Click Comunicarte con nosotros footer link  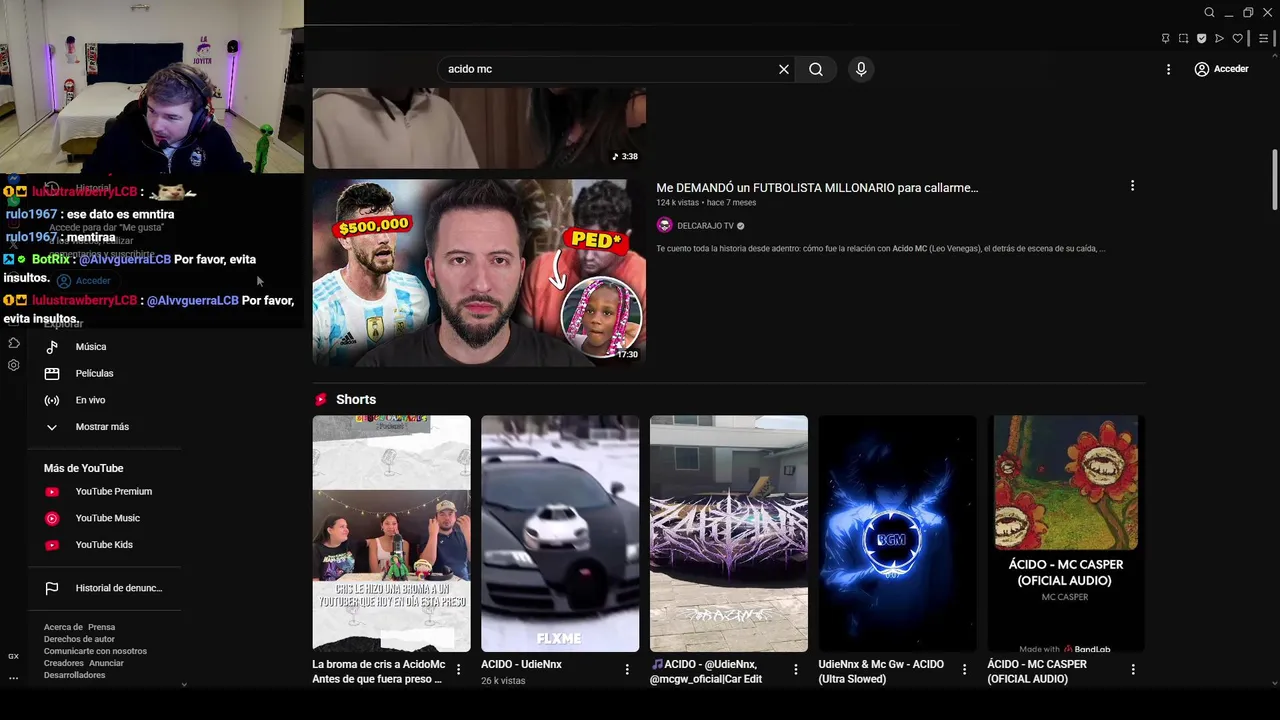(x=95, y=651)
